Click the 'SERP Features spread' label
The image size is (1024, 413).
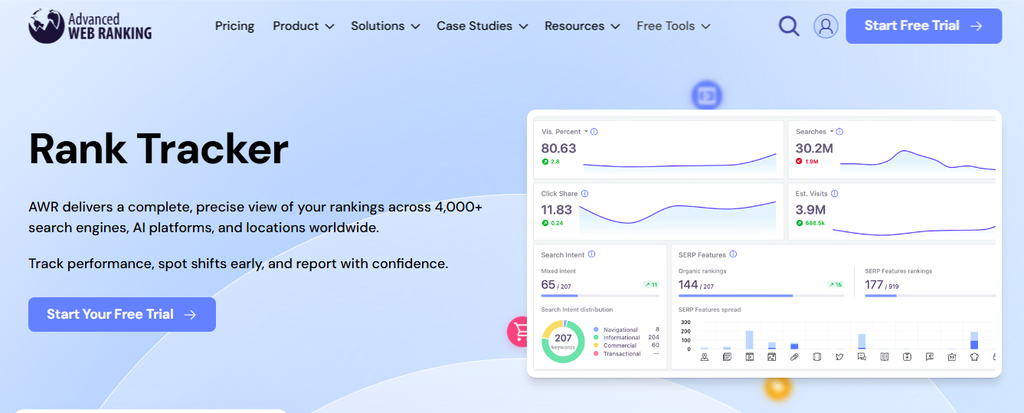710,309
